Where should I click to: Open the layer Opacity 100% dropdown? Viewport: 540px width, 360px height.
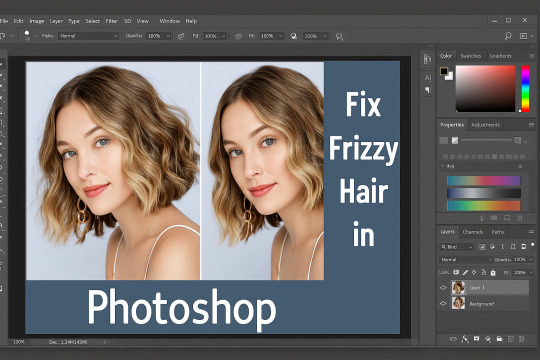522,259
